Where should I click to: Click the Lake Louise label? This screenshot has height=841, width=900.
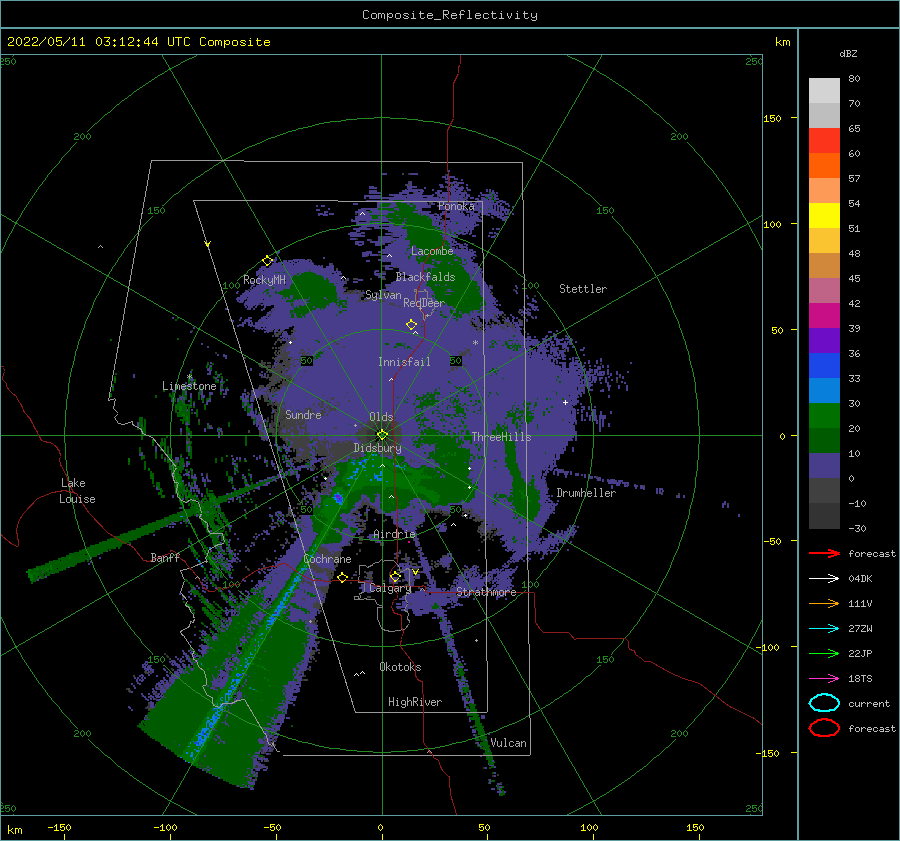coord(77,491)
